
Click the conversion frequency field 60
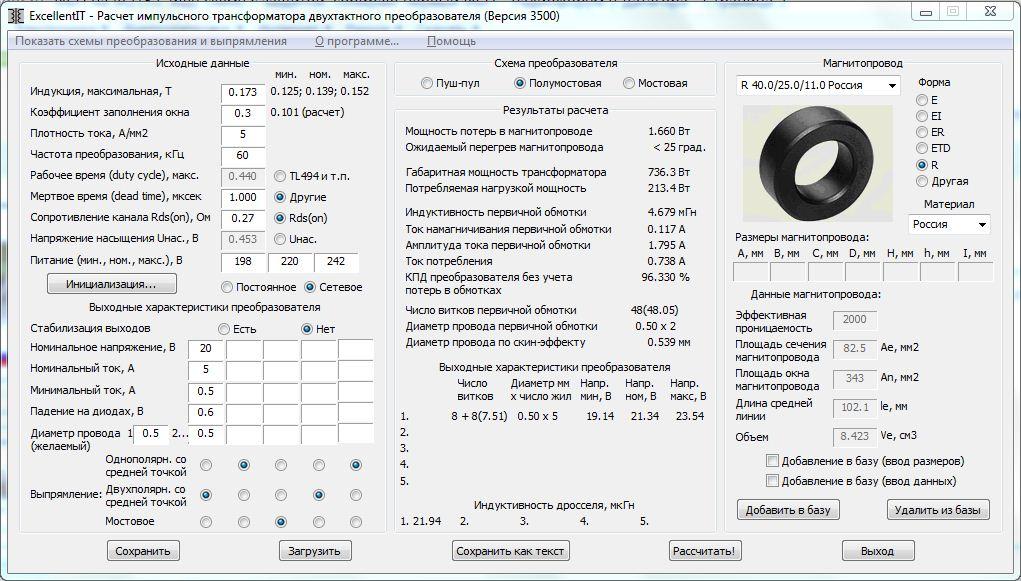(x=243, y=156)
